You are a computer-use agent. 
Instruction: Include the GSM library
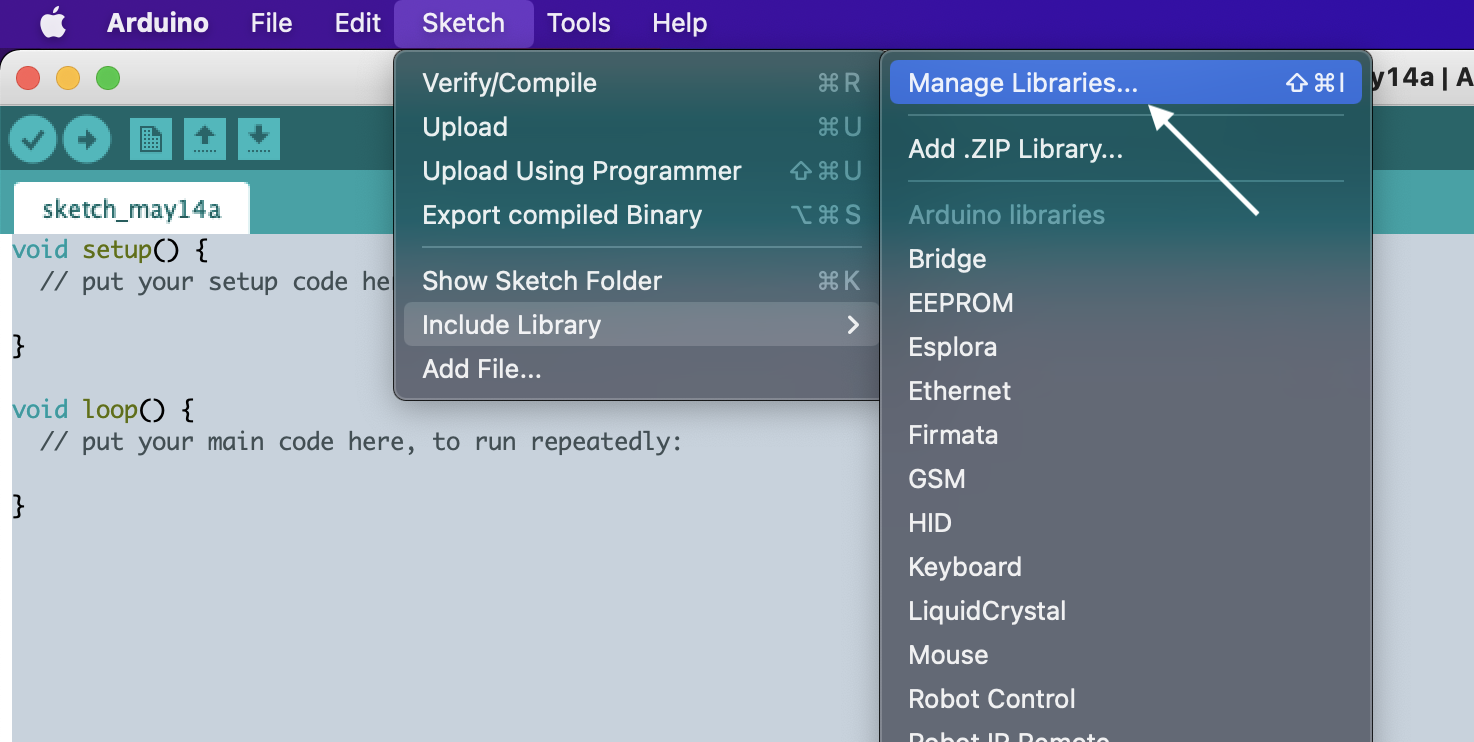(1126, 479)
